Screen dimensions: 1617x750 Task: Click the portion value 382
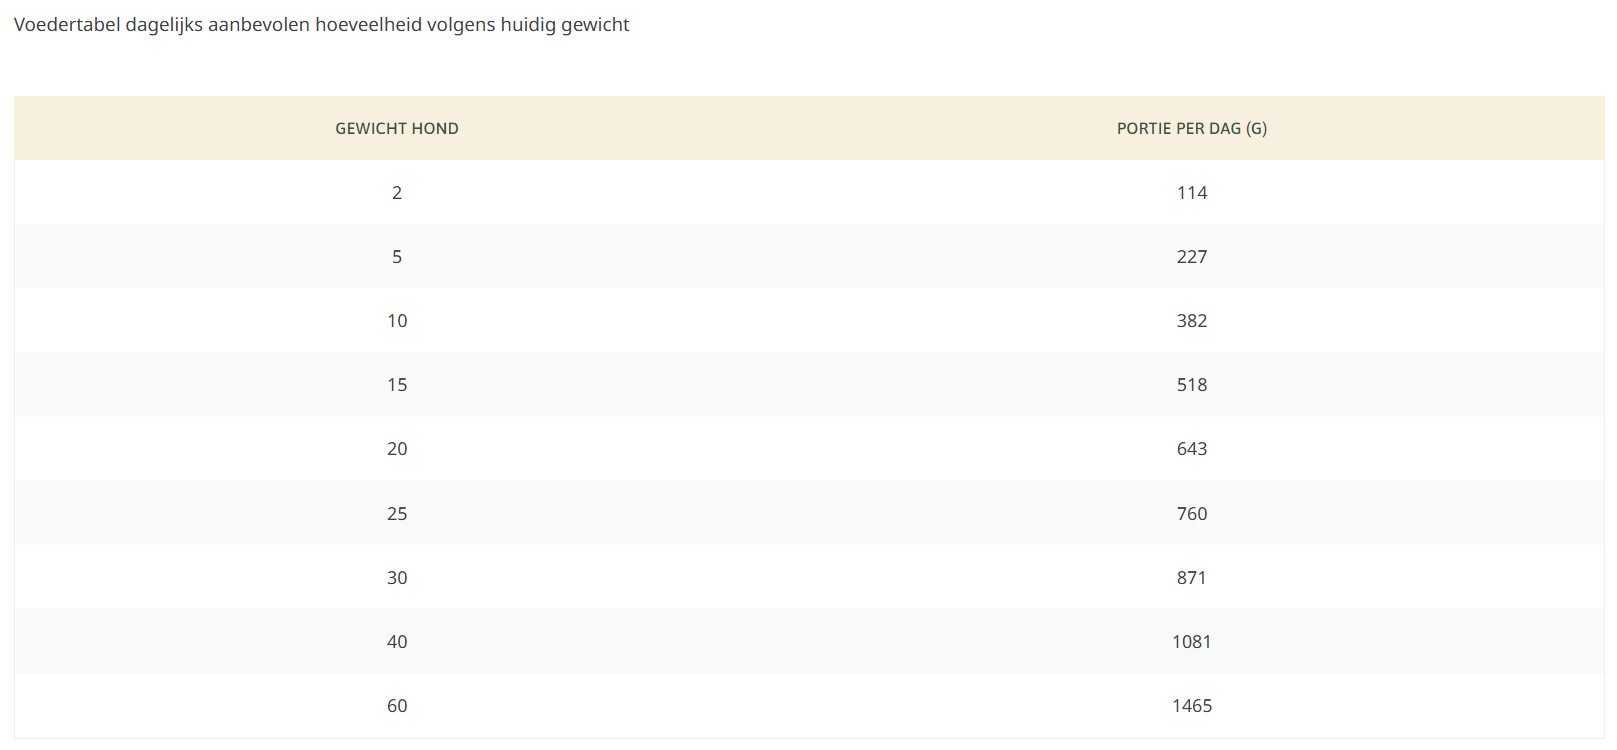pos(1191,321)
